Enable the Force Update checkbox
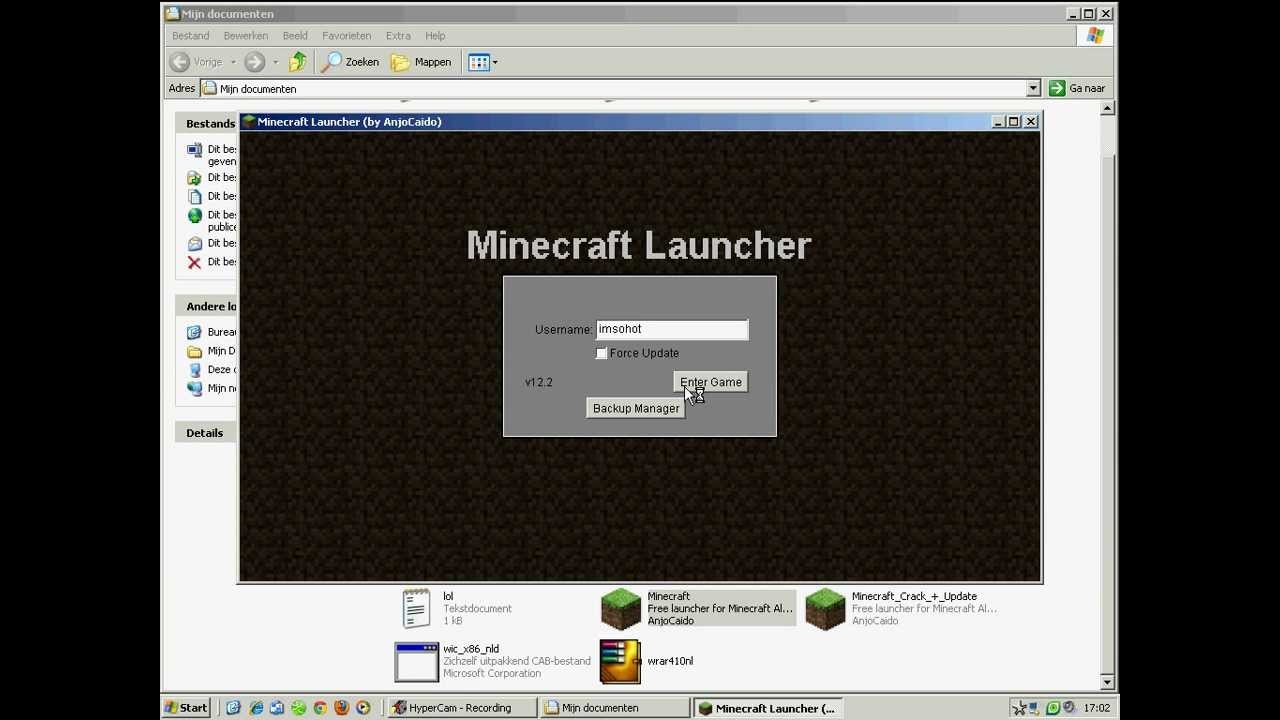 click(601, 353)
